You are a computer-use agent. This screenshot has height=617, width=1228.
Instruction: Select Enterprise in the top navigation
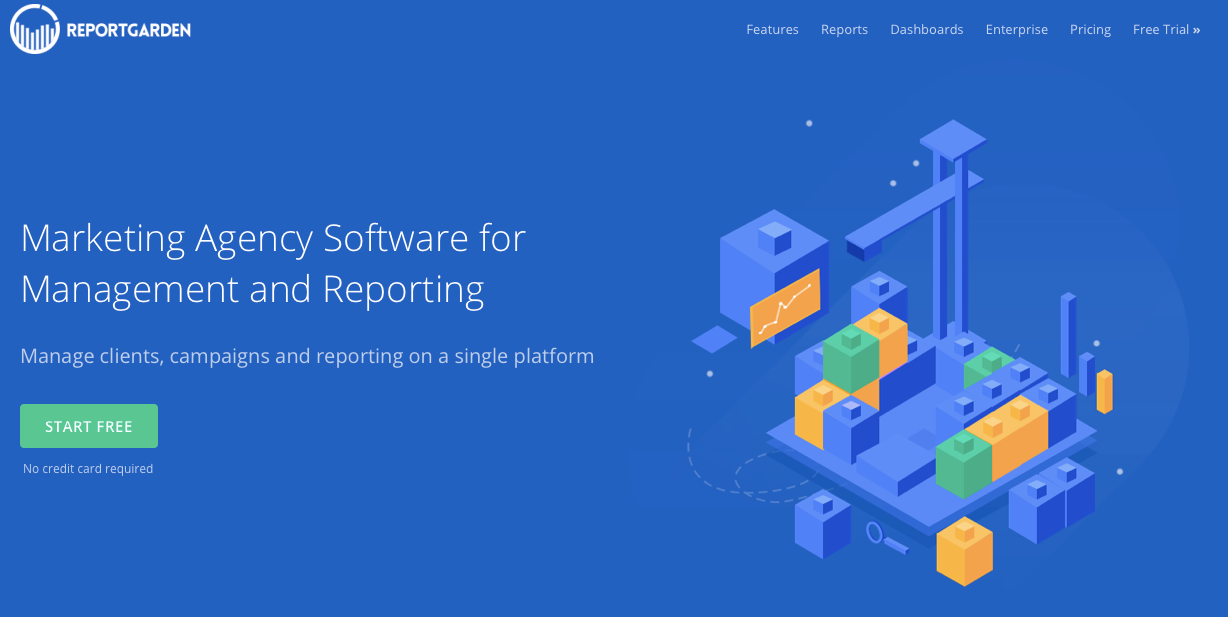[x=1016, y=30]
